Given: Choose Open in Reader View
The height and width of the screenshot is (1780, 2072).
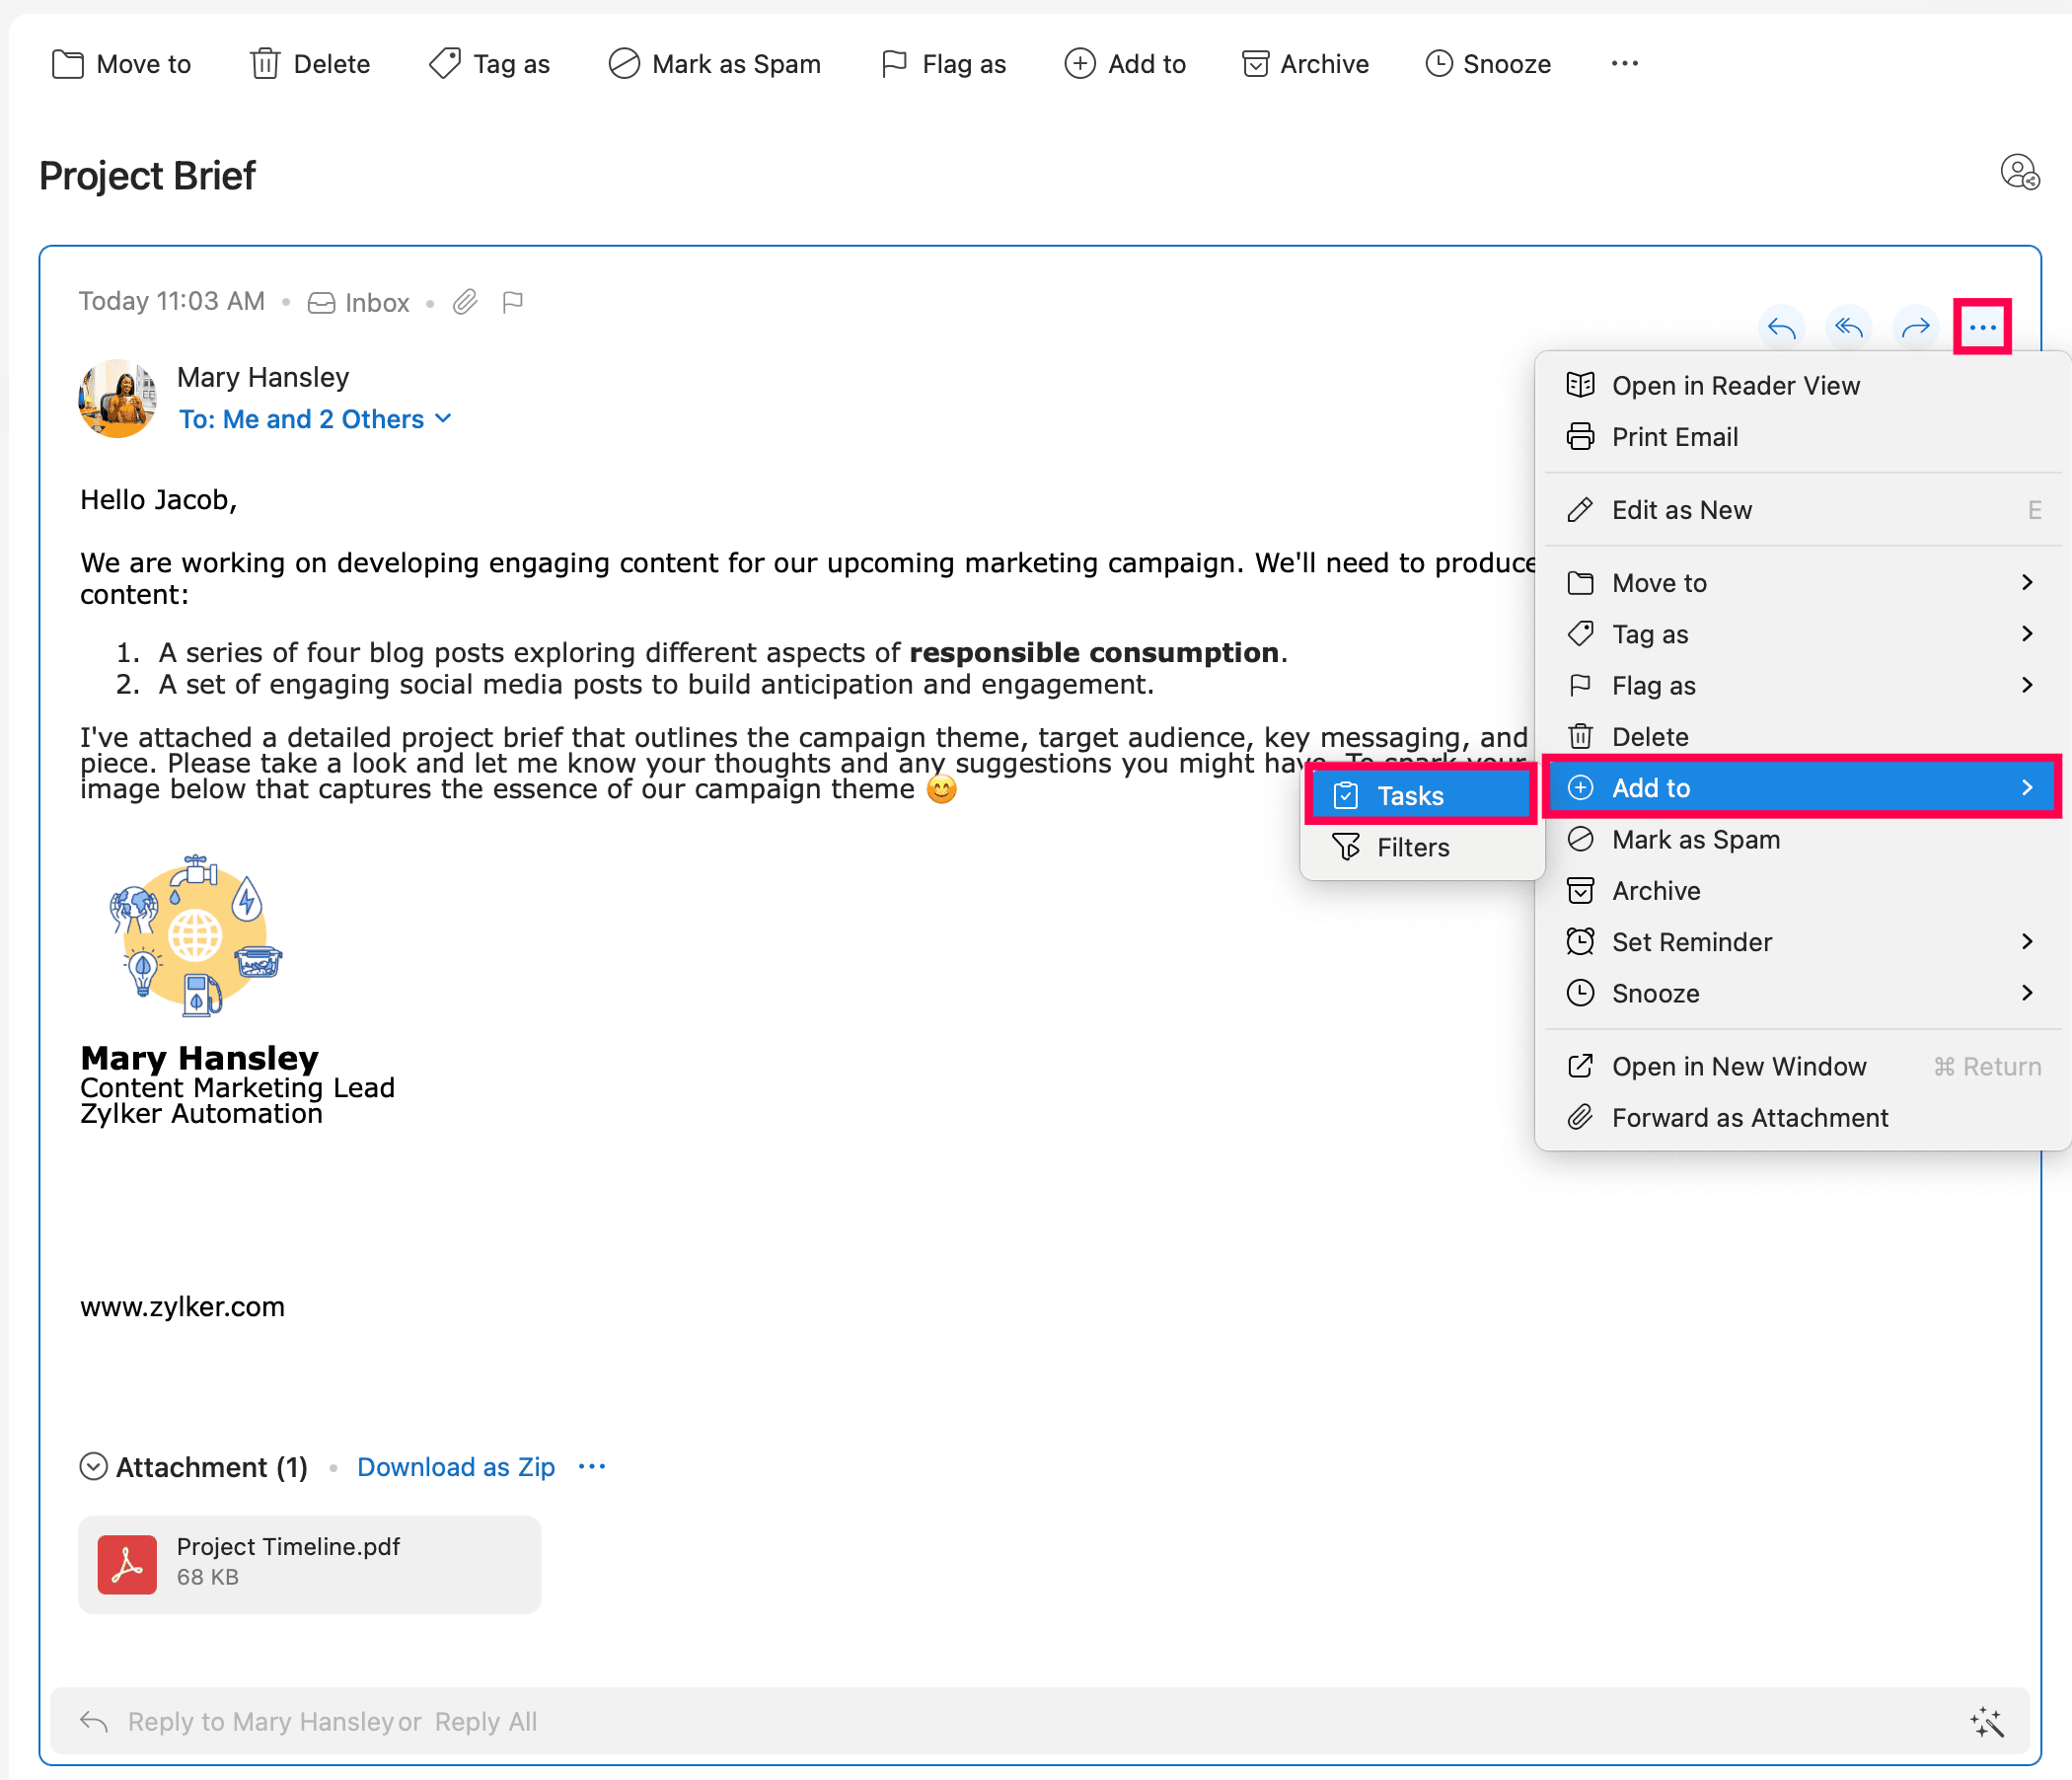Looking at the screenshot, I should (1734, 385).
